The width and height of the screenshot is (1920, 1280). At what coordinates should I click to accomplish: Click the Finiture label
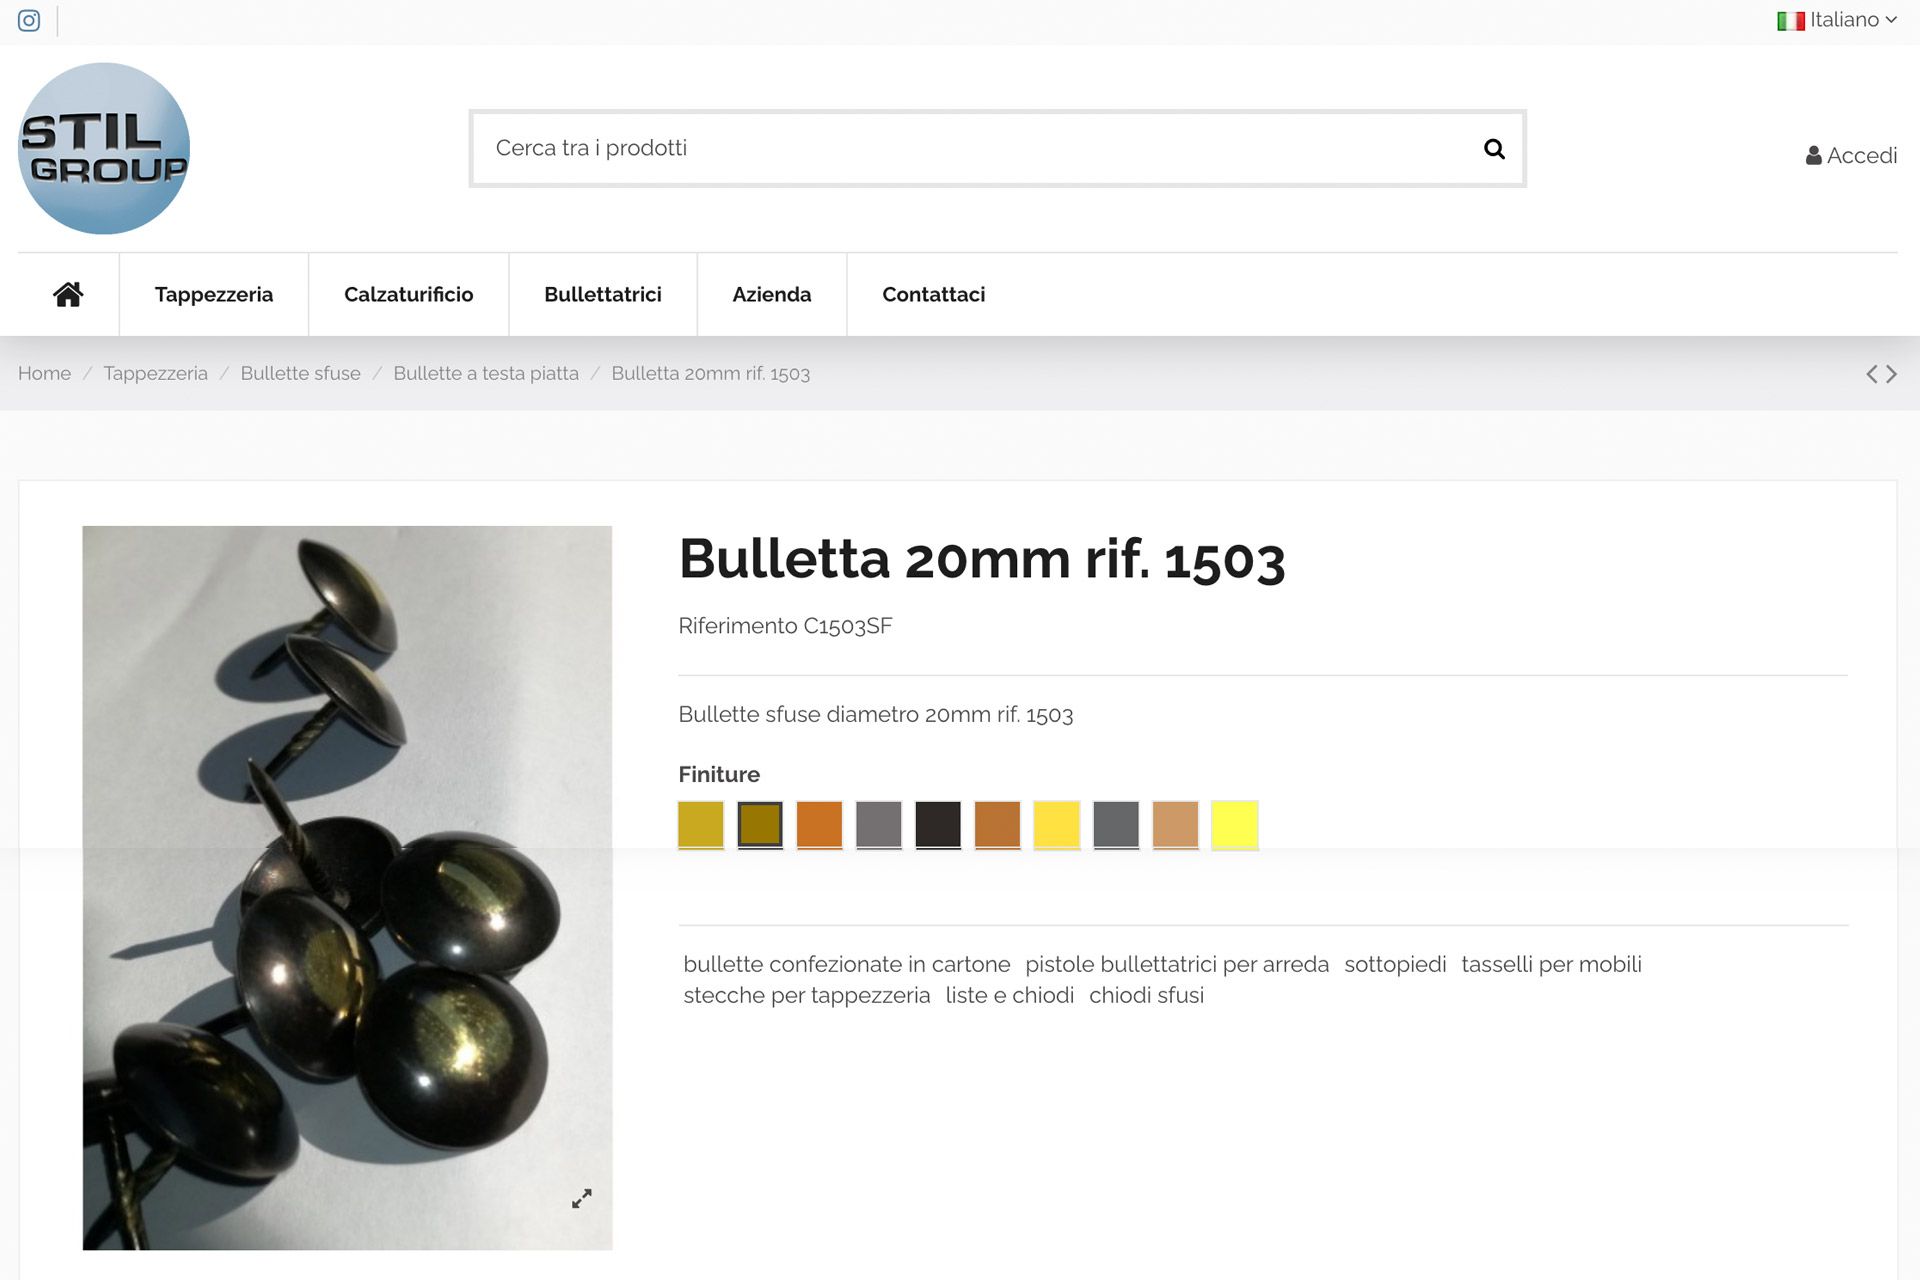pos(719,774)
